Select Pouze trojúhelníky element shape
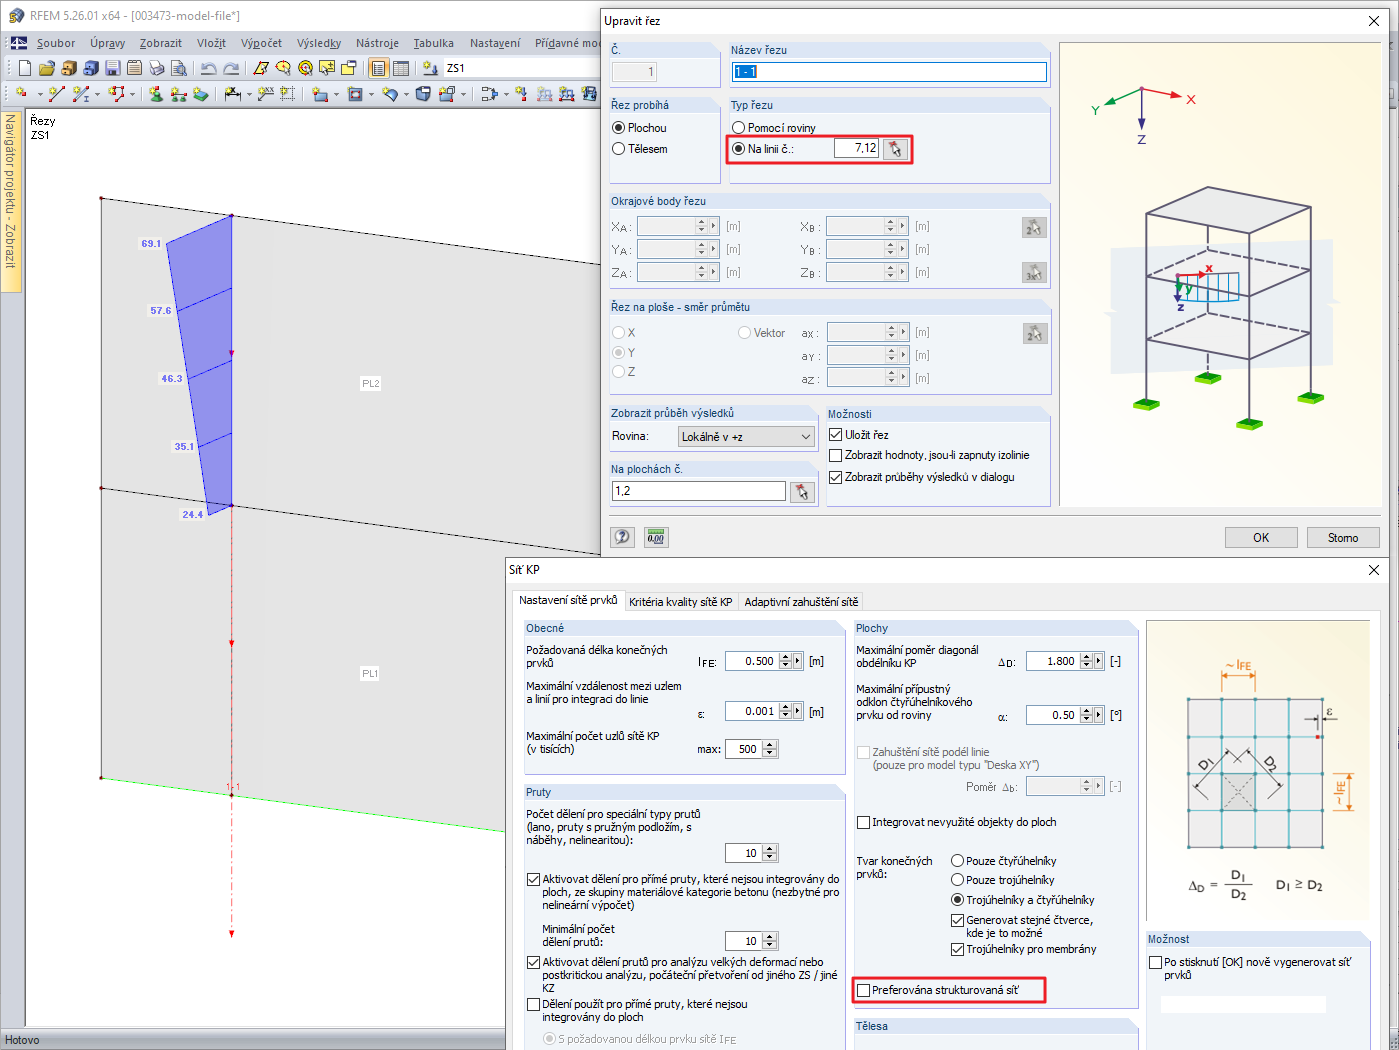Screen dimensions: 1399x1050 (958, 880)
